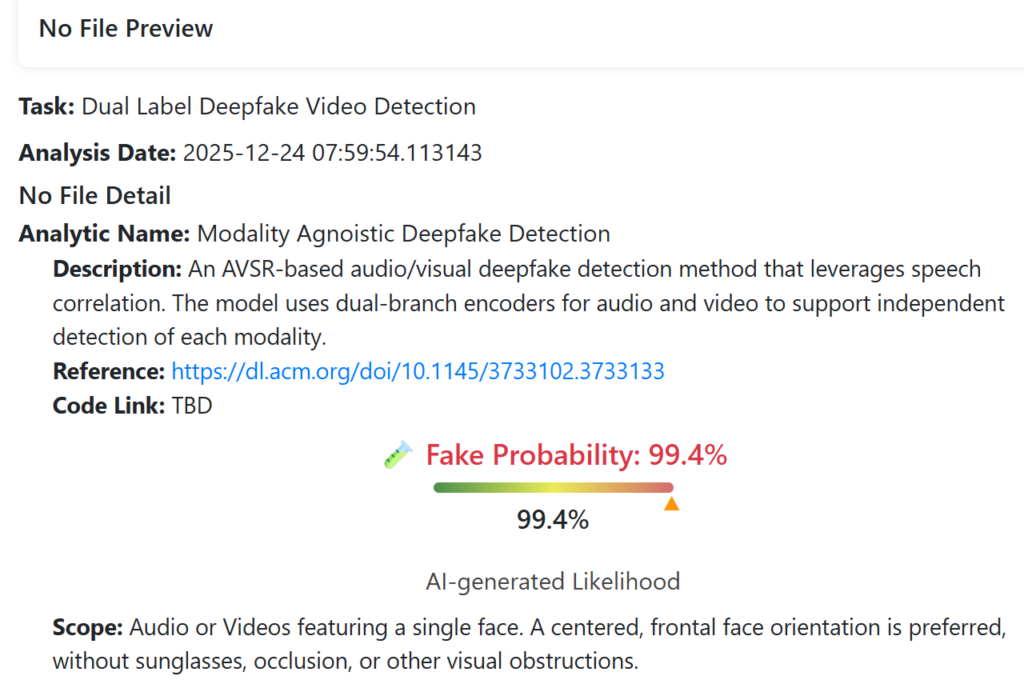Screen dimensions: 1024x688
Task: Click "Dual Label Deepfake Video Detection" text
Action: coord(278,106)
